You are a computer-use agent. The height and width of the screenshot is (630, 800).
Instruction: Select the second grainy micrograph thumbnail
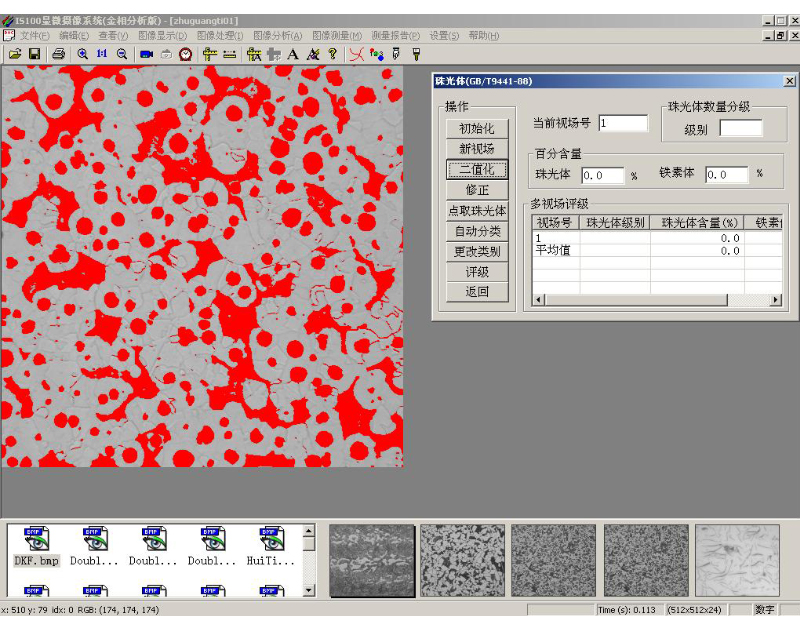tap(462, 561)
